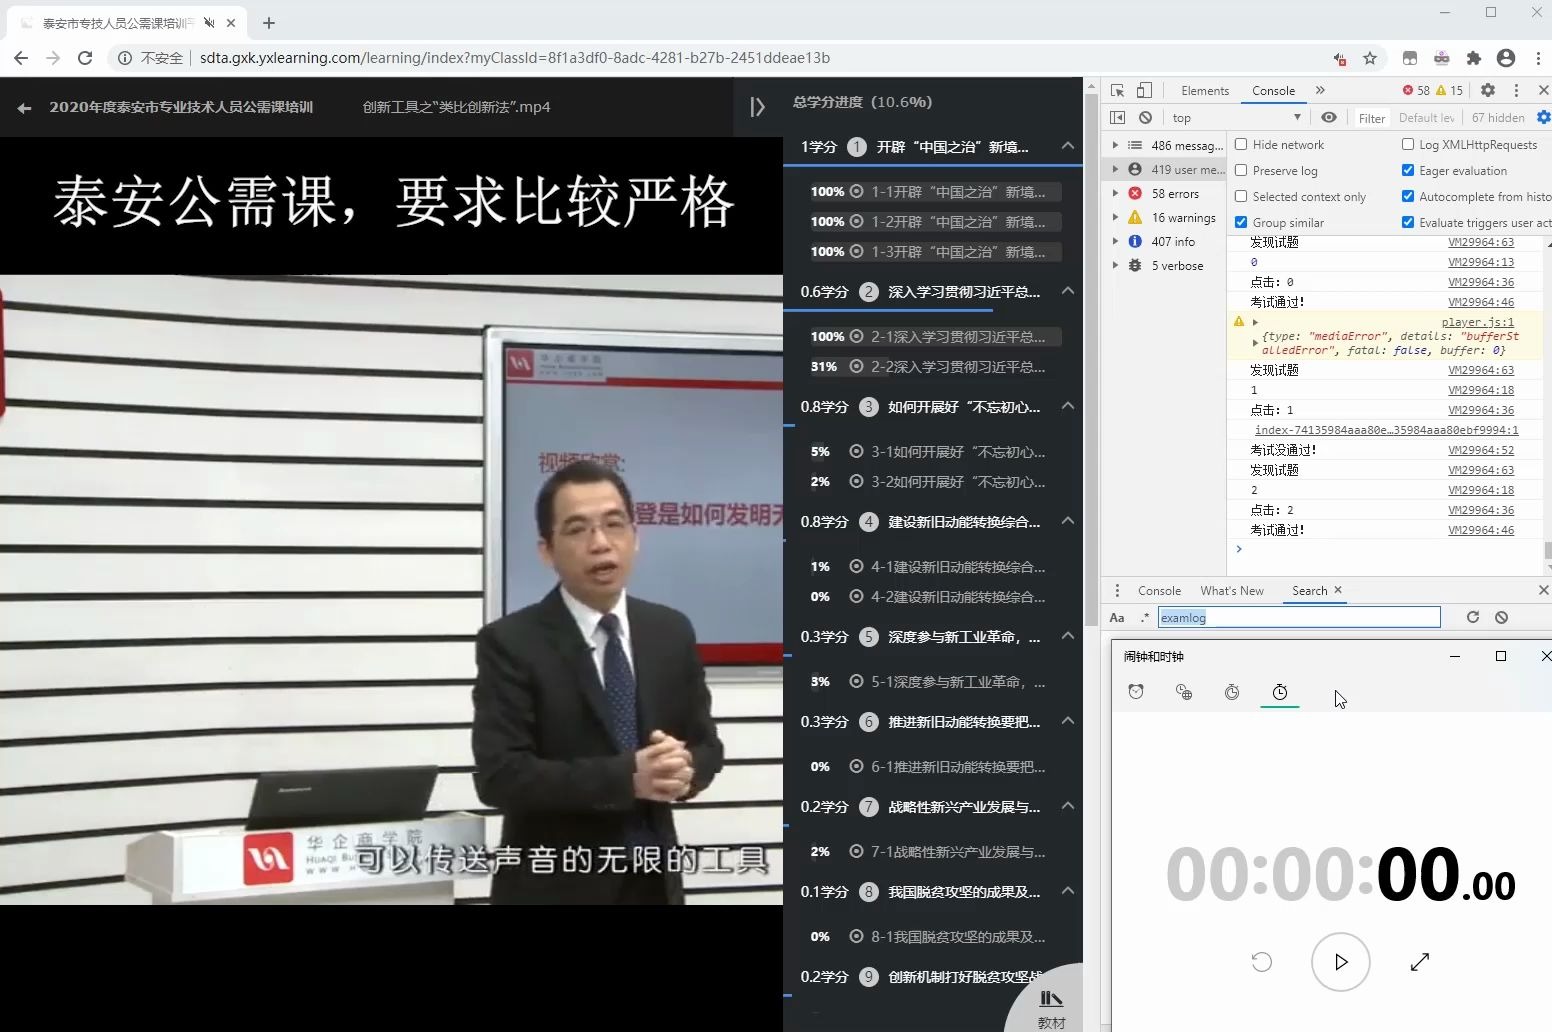Show more DevTools tabs with the double-chevron
The height and width of the screenshot is (1032, 1552).
pos(1320,90)
